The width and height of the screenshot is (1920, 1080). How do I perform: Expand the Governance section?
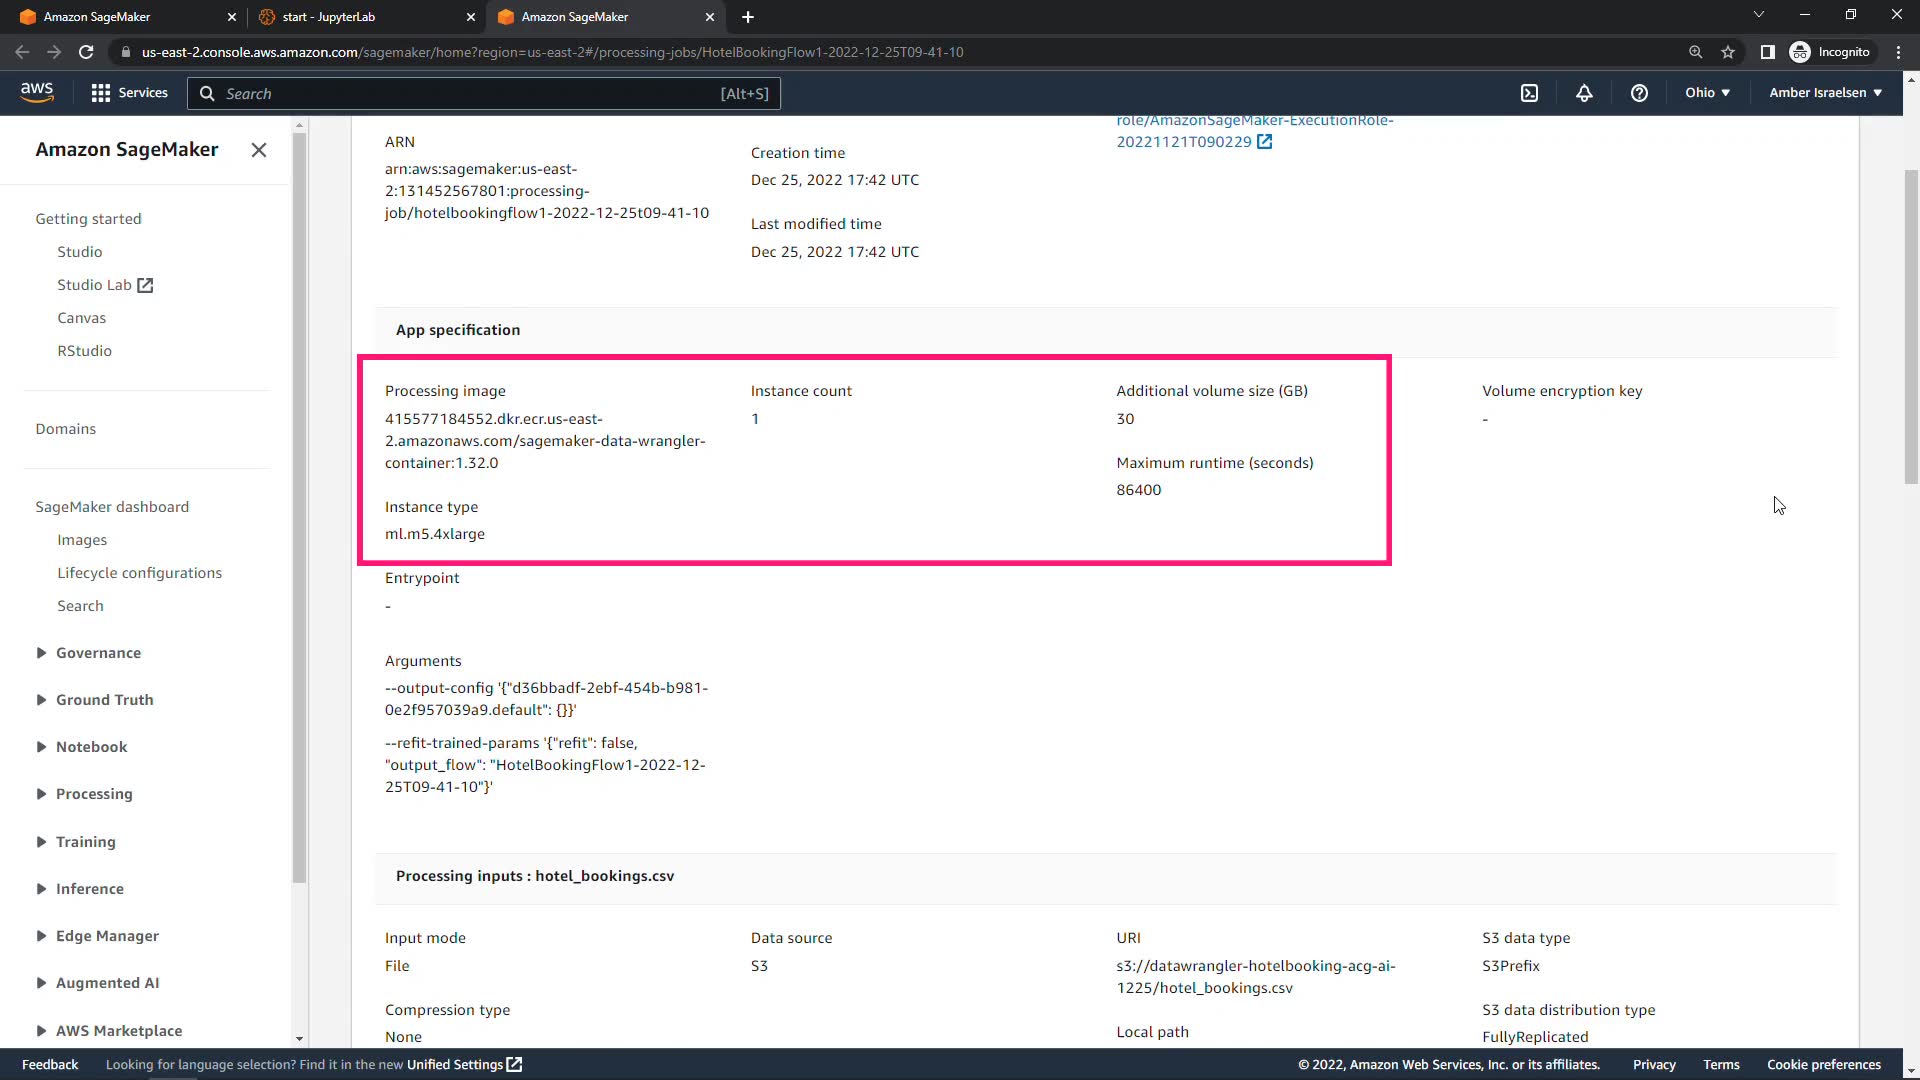pyautogui.click(x=98, y=653)
